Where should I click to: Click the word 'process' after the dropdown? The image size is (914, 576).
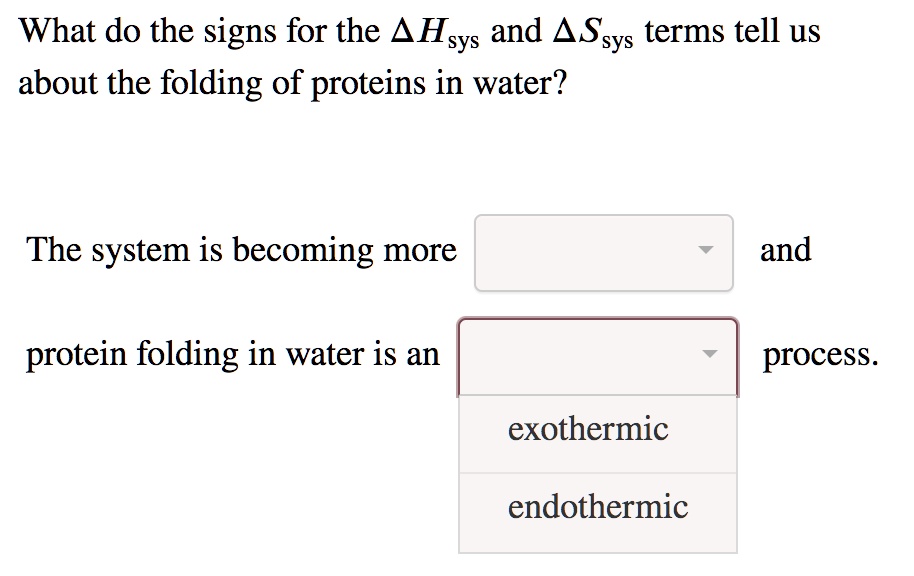click(820, 355)
